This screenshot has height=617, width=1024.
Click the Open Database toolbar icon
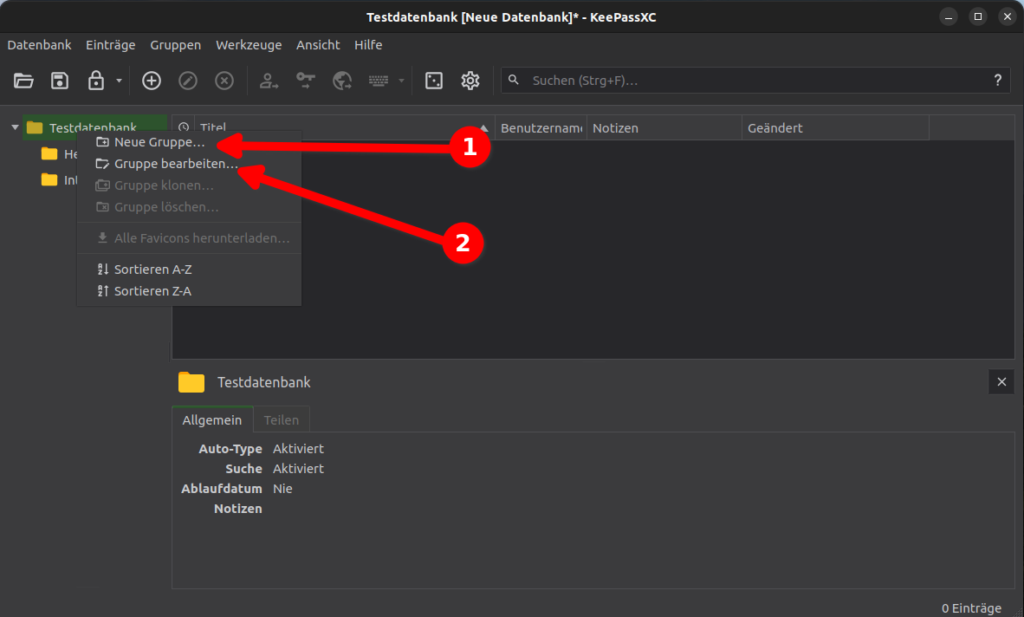pyautogui.click(x=24, y=80)
